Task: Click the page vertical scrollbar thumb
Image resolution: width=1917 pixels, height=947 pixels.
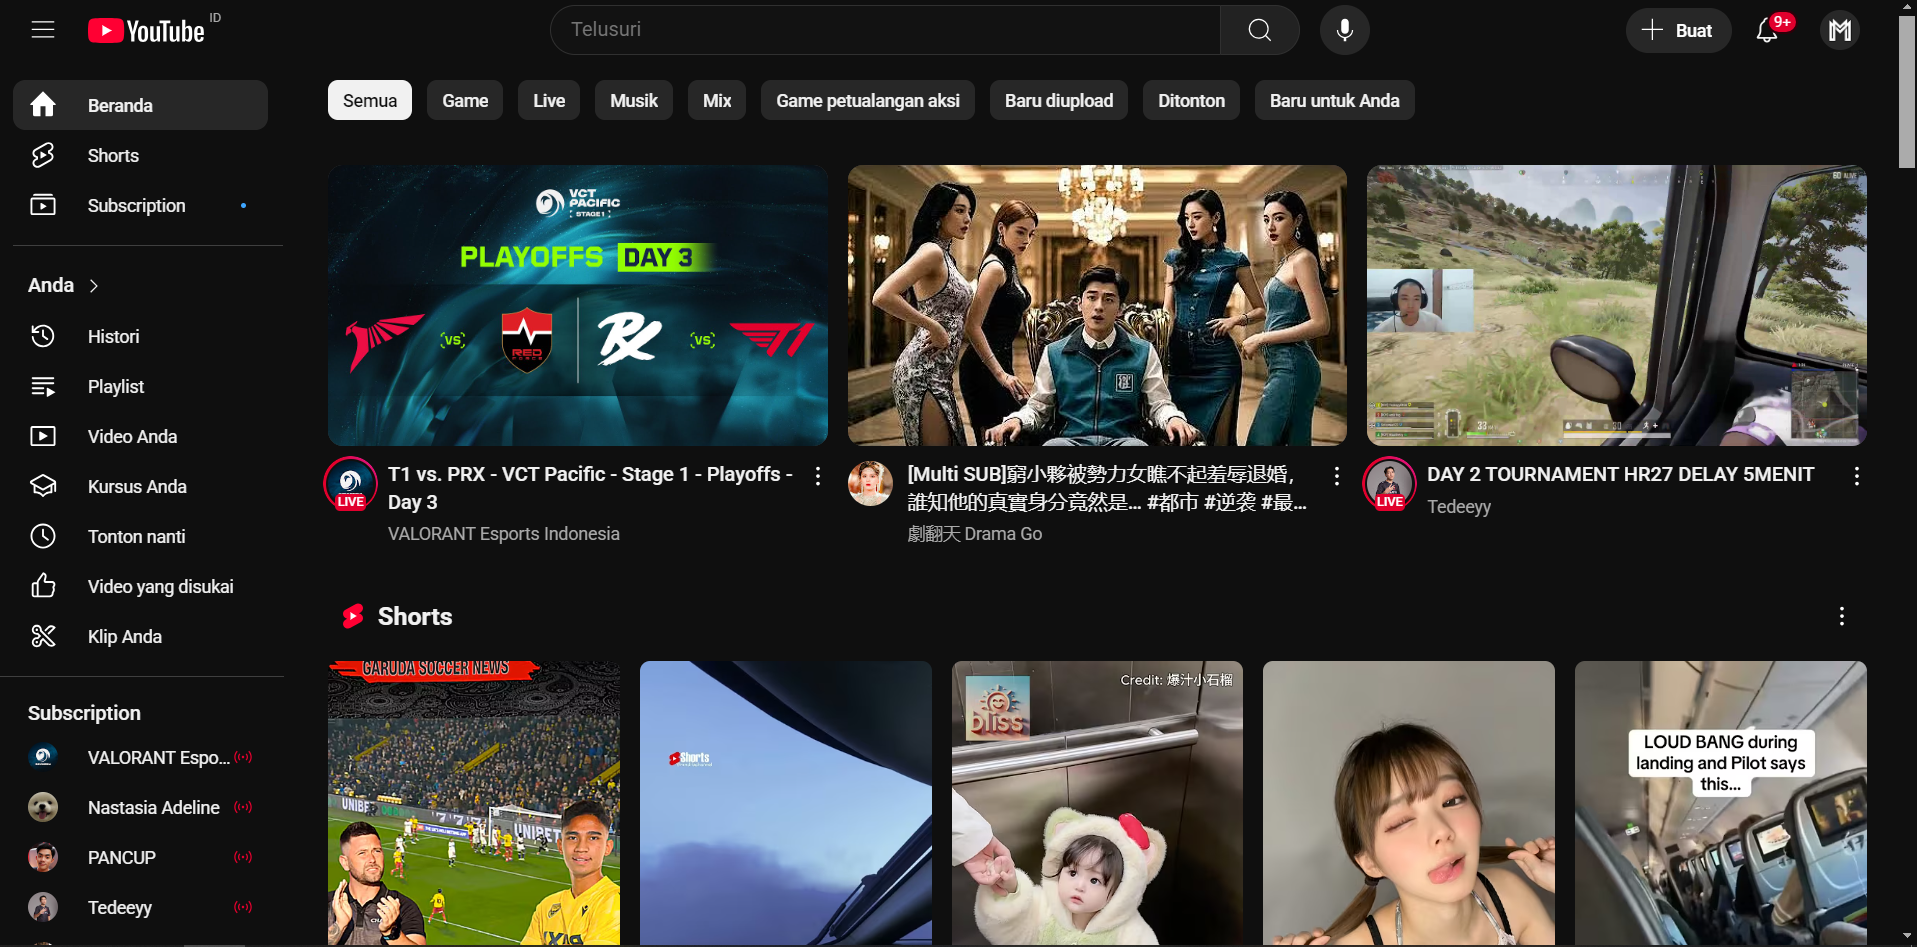Action: point(1907,92)
